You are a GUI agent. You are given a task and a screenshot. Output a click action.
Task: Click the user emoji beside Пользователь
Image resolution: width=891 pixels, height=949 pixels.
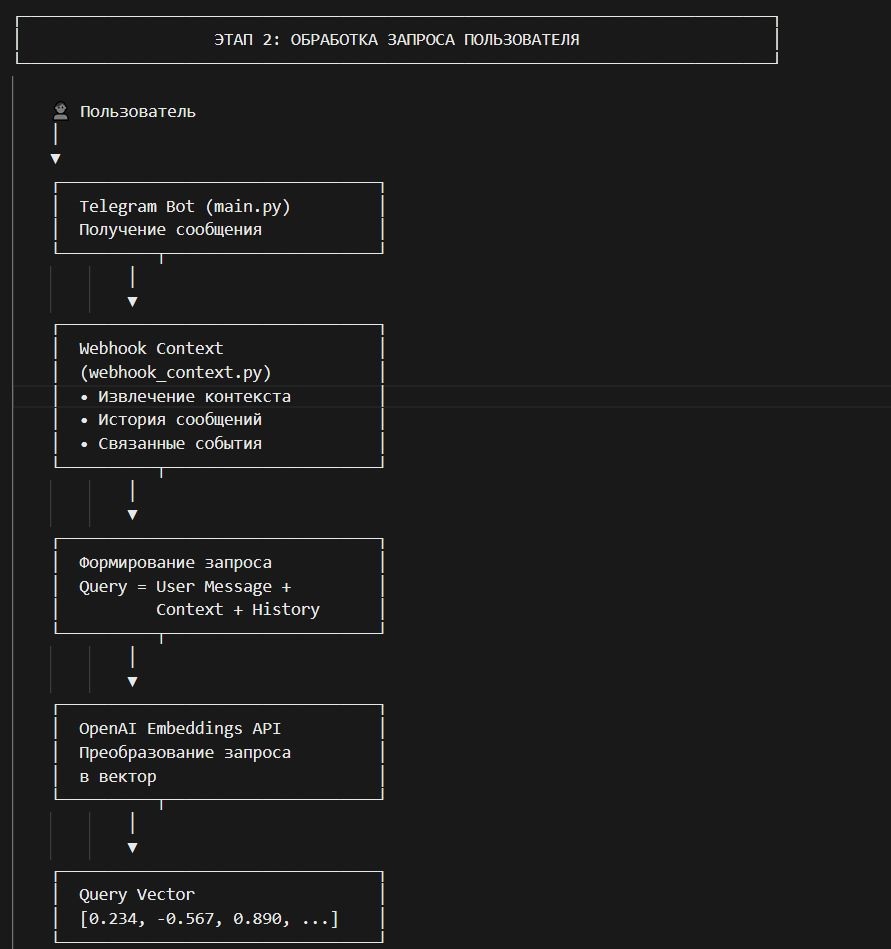[60, 111]
